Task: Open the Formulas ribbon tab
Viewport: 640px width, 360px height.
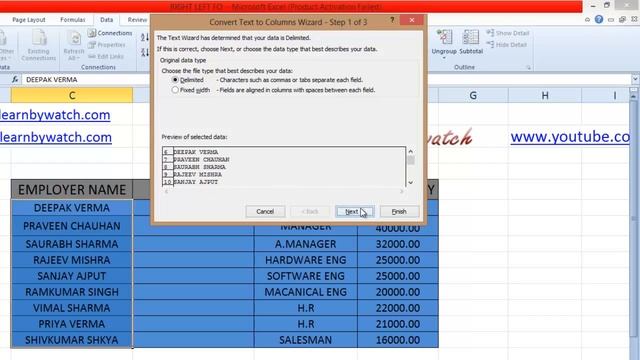Action: (x=73, y=20)
